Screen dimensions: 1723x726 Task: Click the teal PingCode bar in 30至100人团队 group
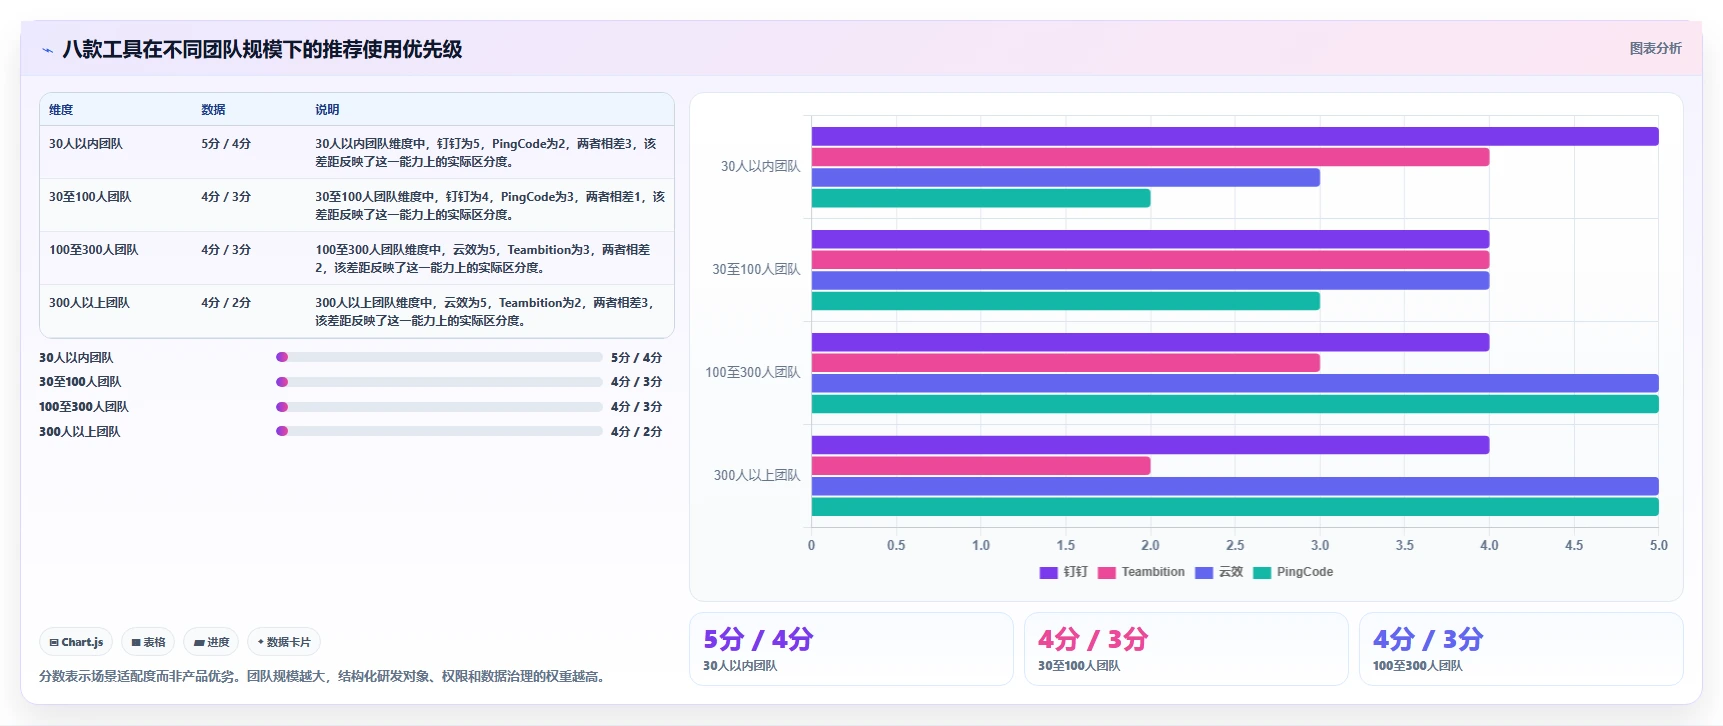point(1066,301)
